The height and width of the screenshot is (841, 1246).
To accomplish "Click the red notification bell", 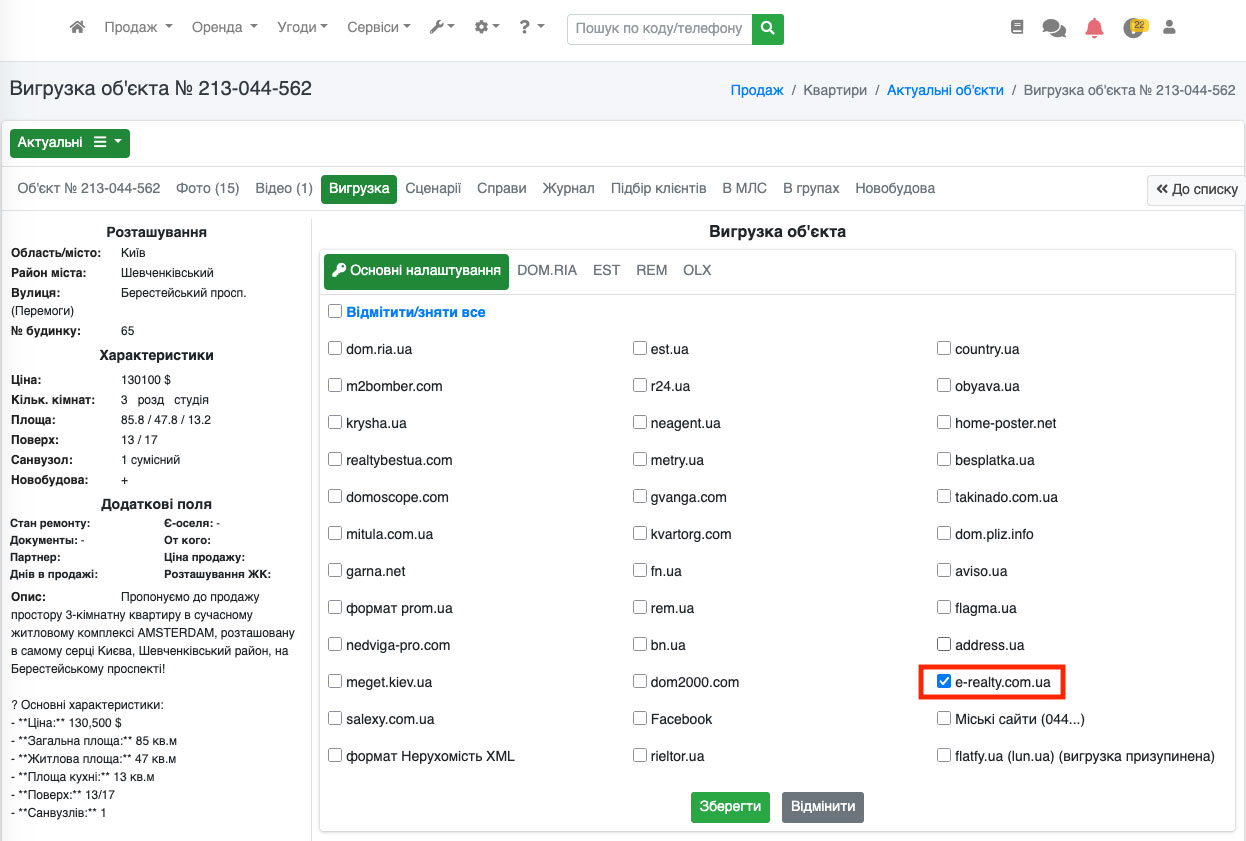I will [1094, 28].
